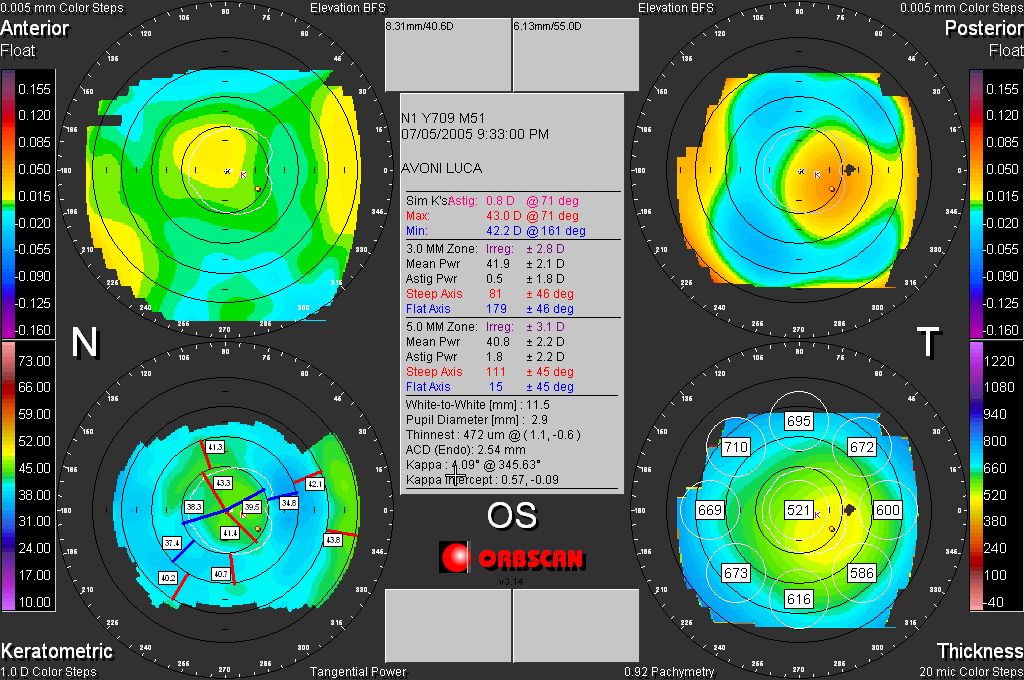Click the orange dot on the Keratometric map

pos(258,527)
